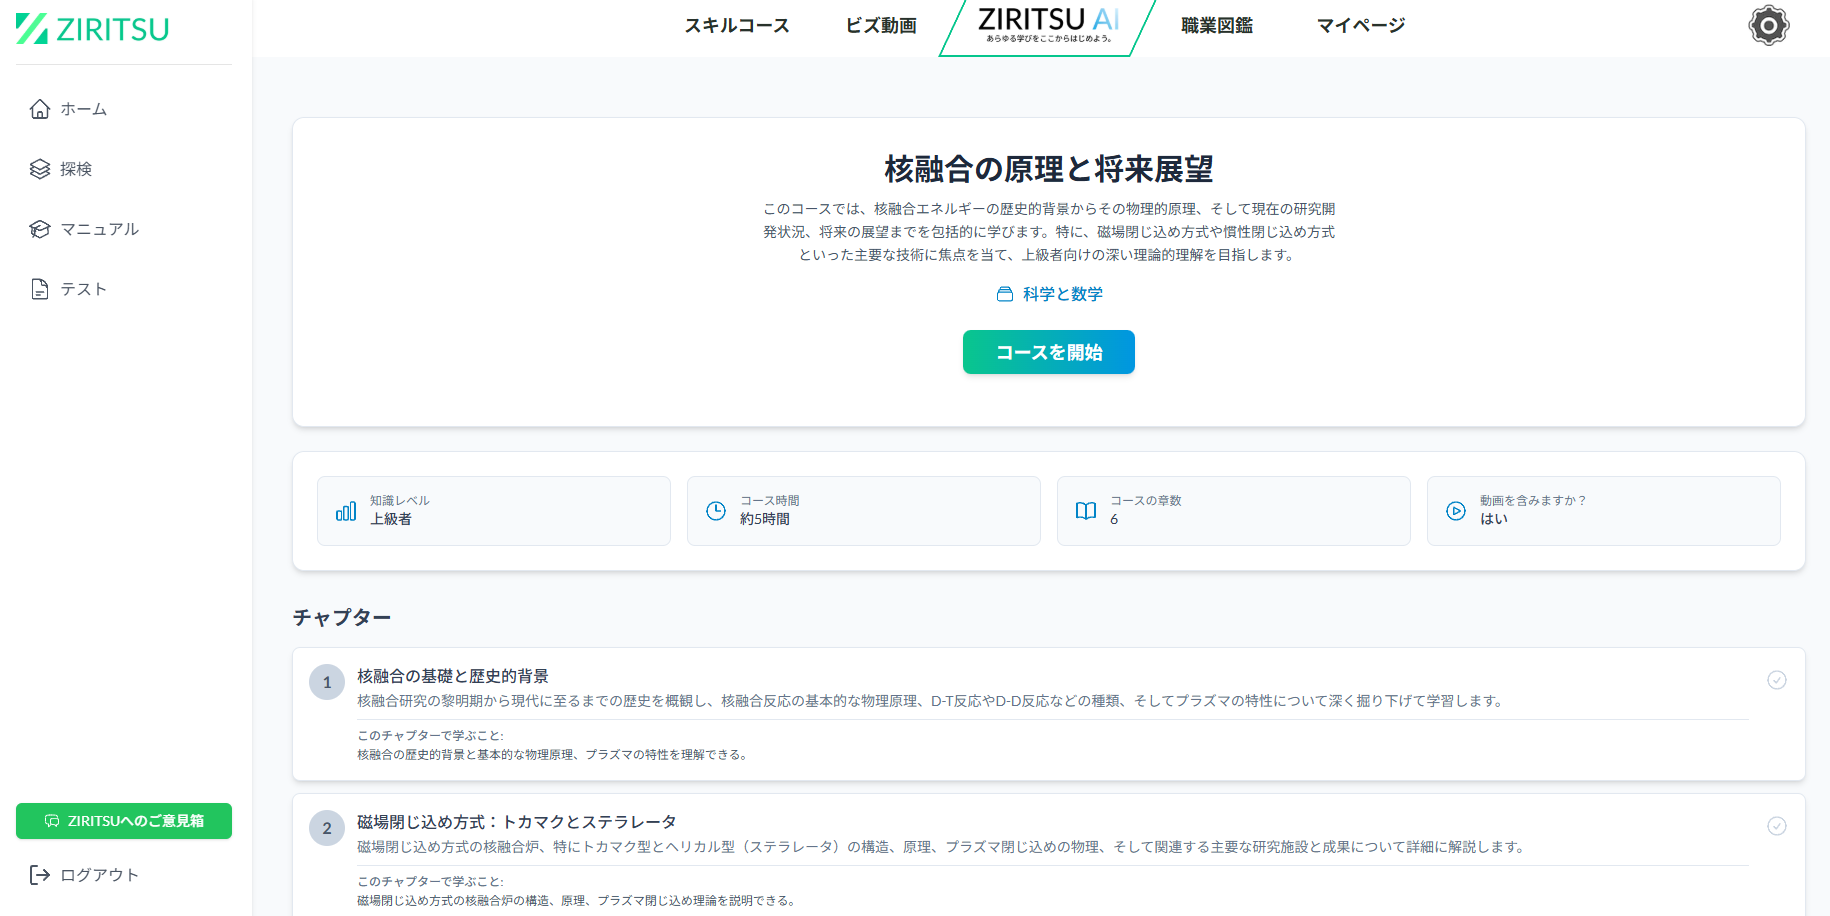Screen dimensions: 1830x916
Task: Open the ZIRITSUへのご意見箱 feedback button
Action: (x=124, y=821)
